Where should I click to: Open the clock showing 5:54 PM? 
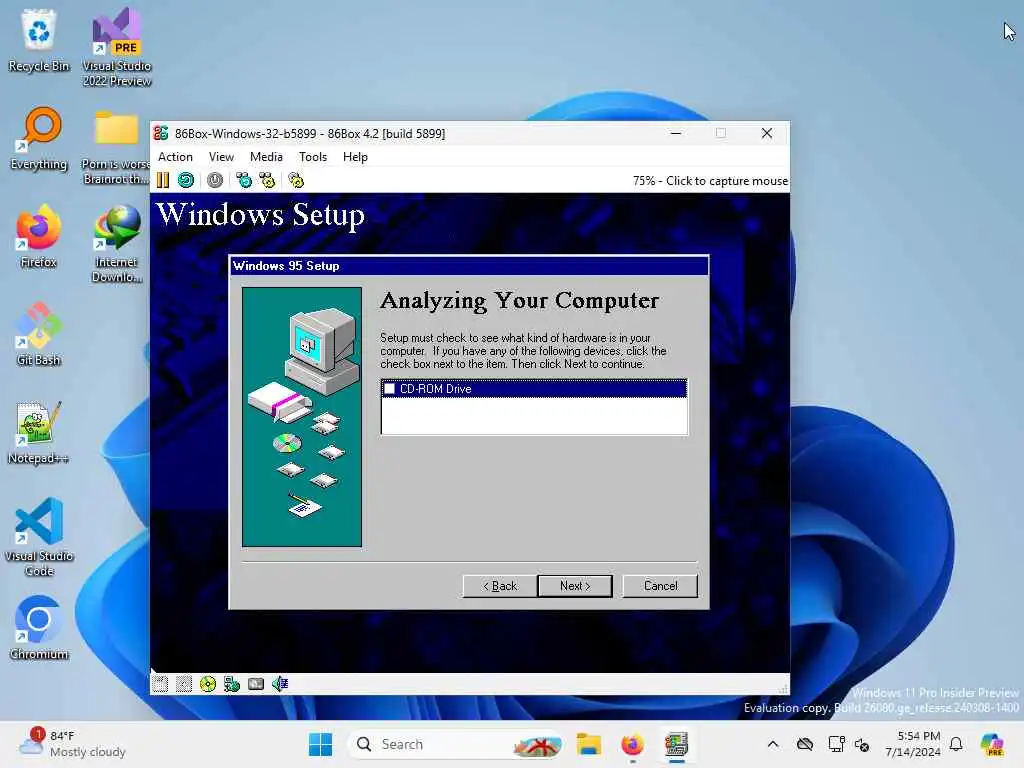tap(912, 744)
